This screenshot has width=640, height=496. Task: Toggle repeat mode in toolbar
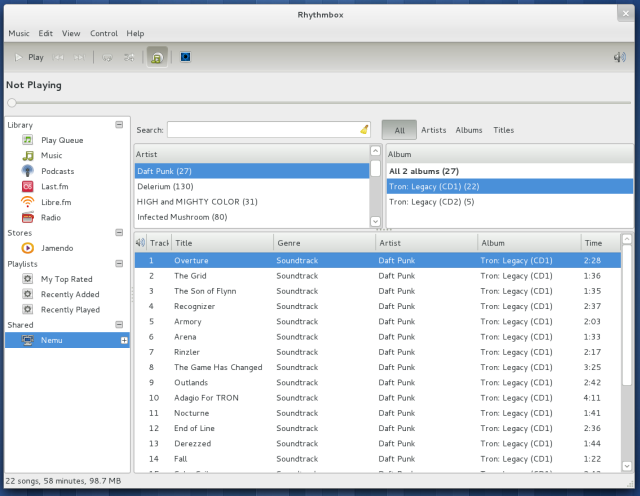point(107,58)
